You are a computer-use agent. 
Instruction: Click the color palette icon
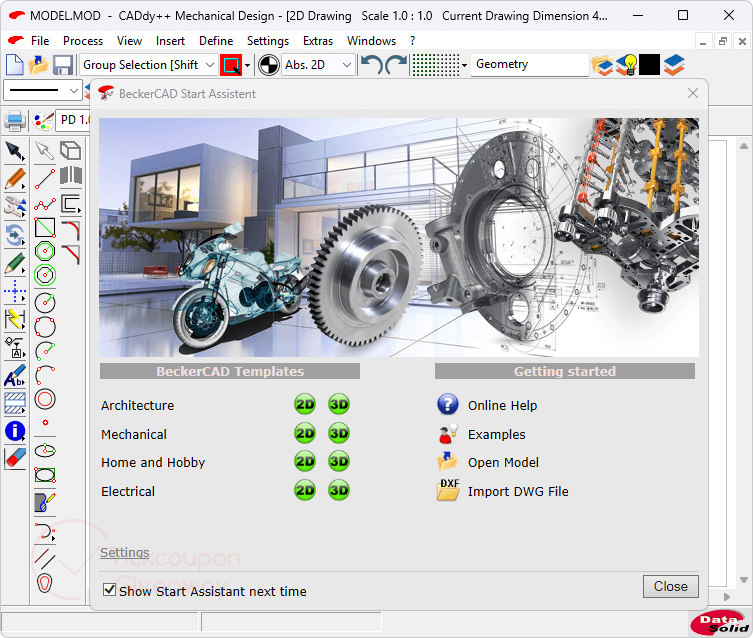(x=43, y=120)
